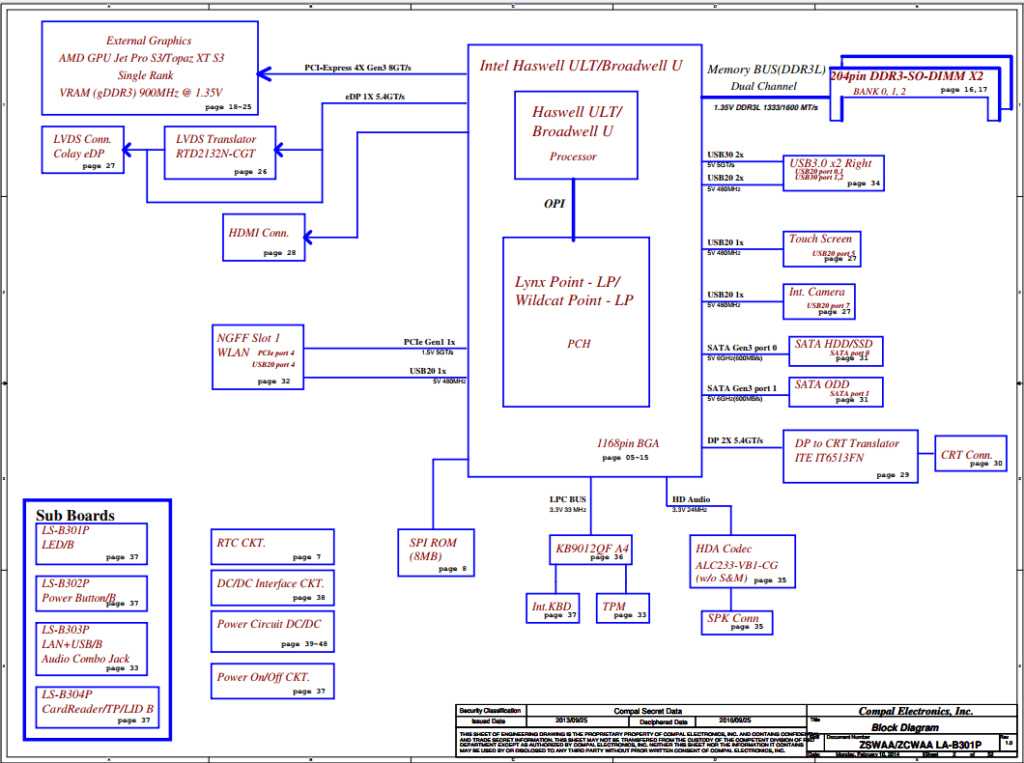
Task: Select the Intel Haswell ULT/Broadwell U title
Action: point(581,65)
